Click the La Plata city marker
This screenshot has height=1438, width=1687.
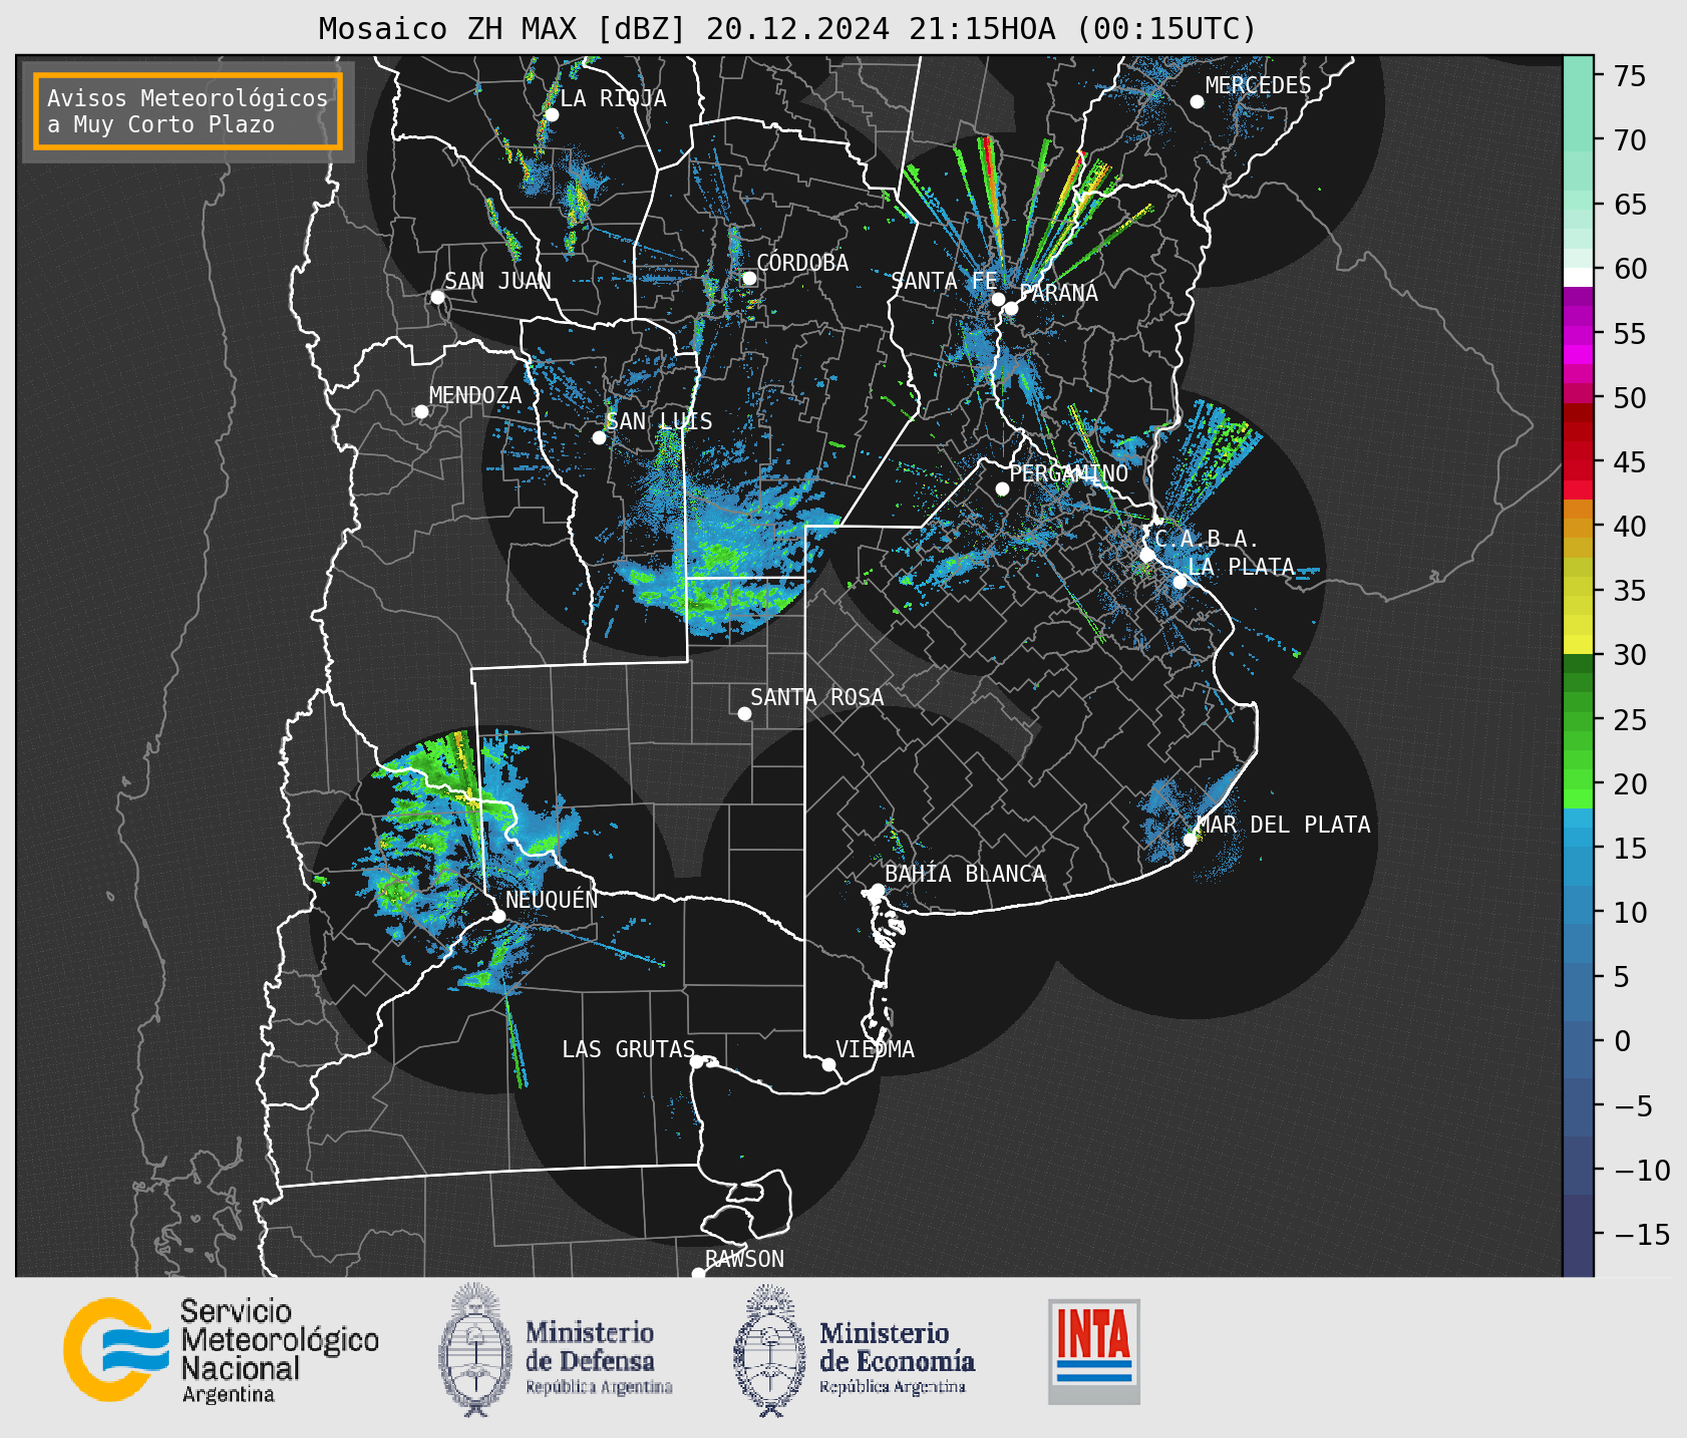click(1180, 582)
